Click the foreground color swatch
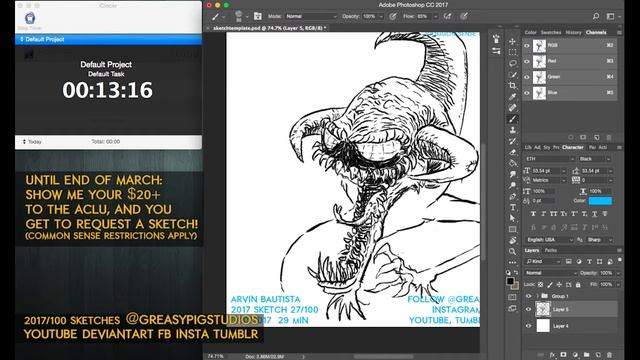This screenshot has height=360, width=640. tap(510, 281)
